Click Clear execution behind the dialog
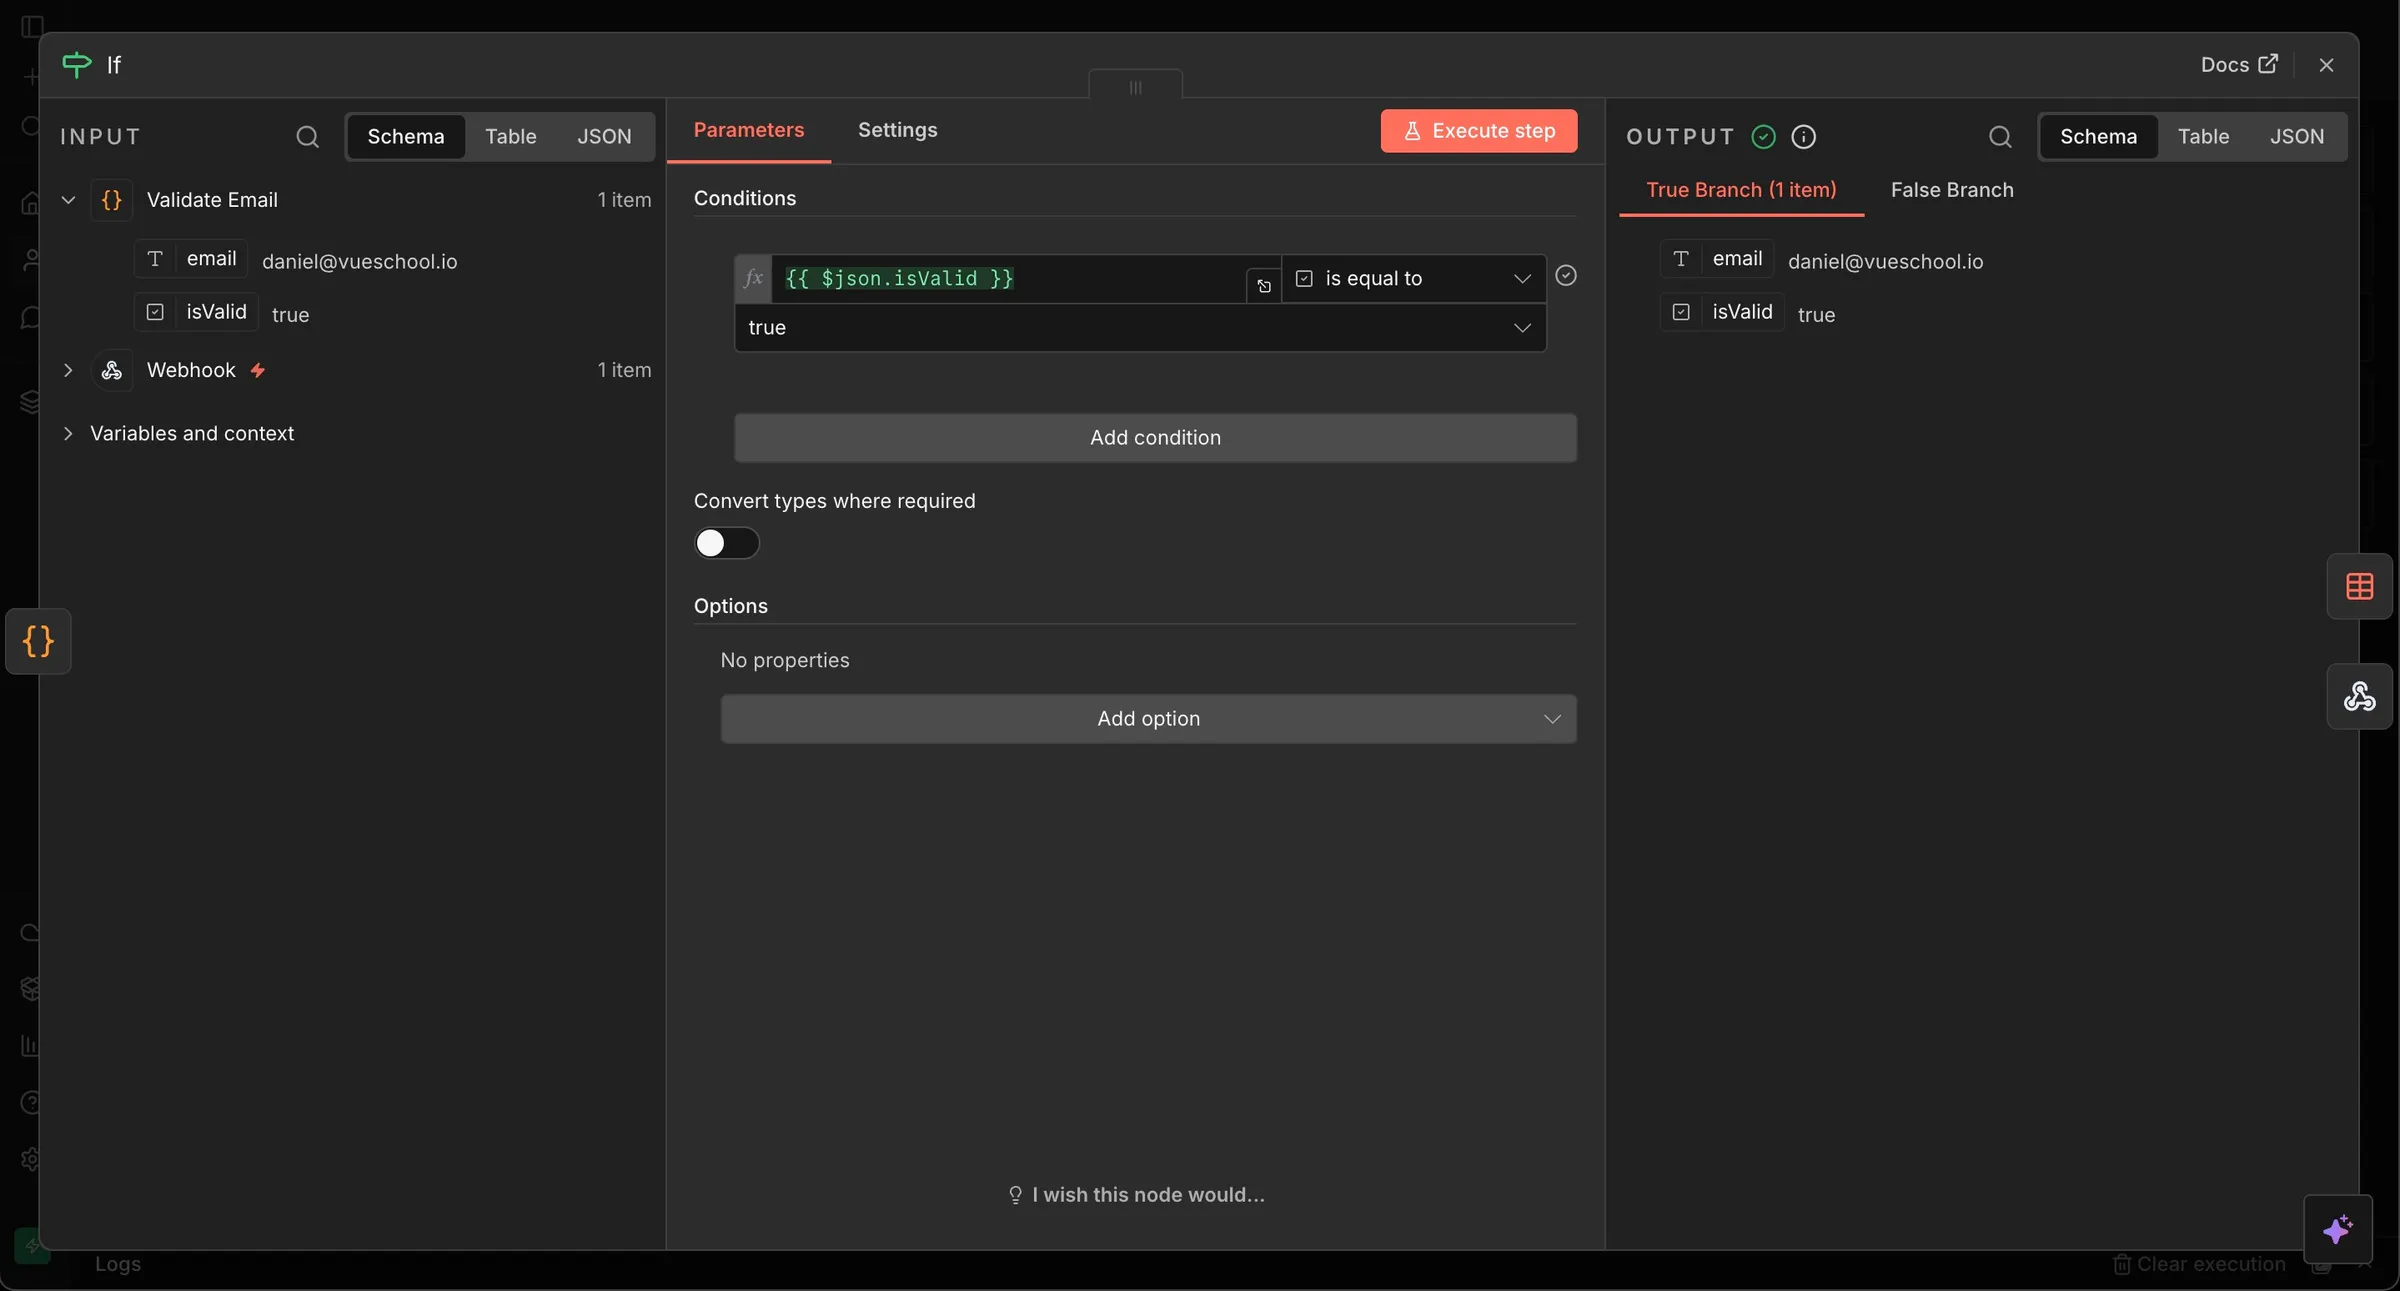This screenshot has width=2400, height=1291. coord(2199,1264)
